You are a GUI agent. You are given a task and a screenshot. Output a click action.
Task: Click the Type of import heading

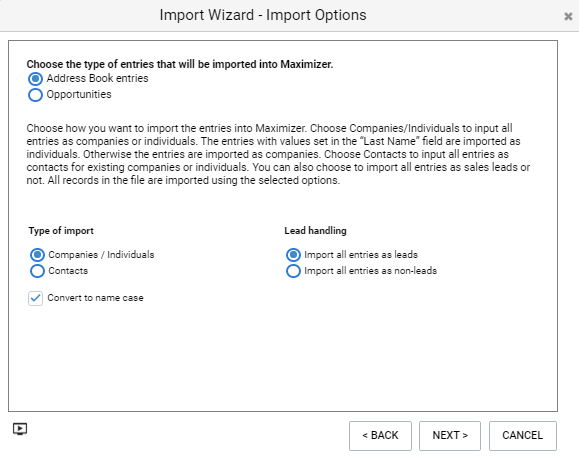61,231
